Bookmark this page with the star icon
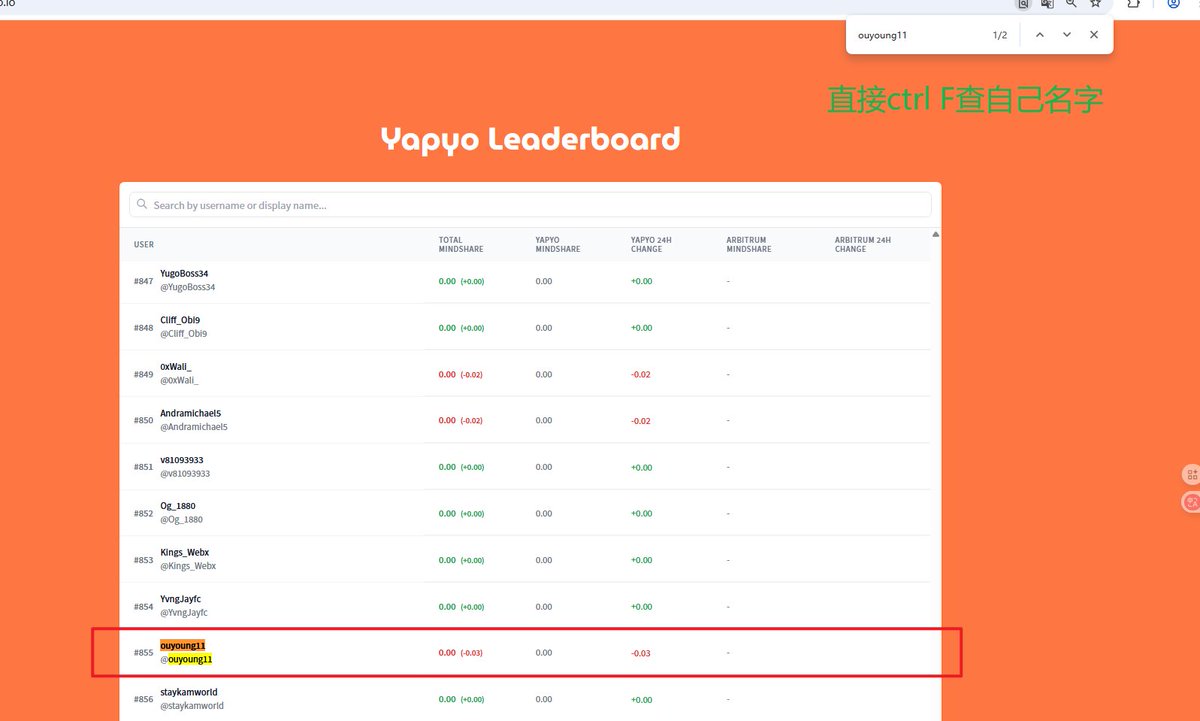Image resolution: width=1200 pixels, height=721 pixels. click(1096, 4)
